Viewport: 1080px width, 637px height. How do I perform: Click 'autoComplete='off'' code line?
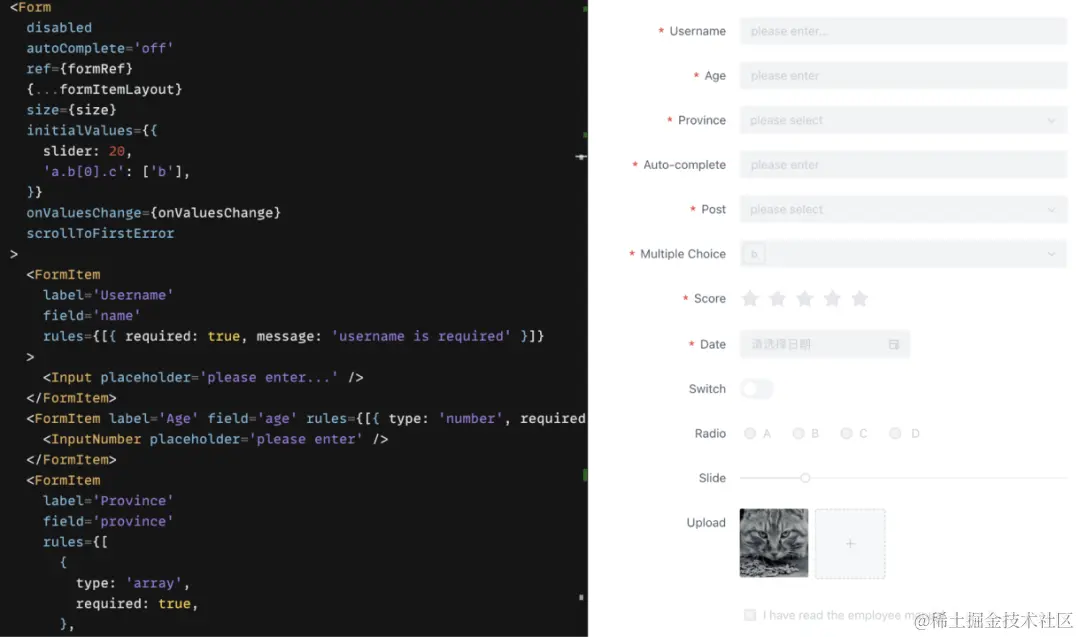100,48
